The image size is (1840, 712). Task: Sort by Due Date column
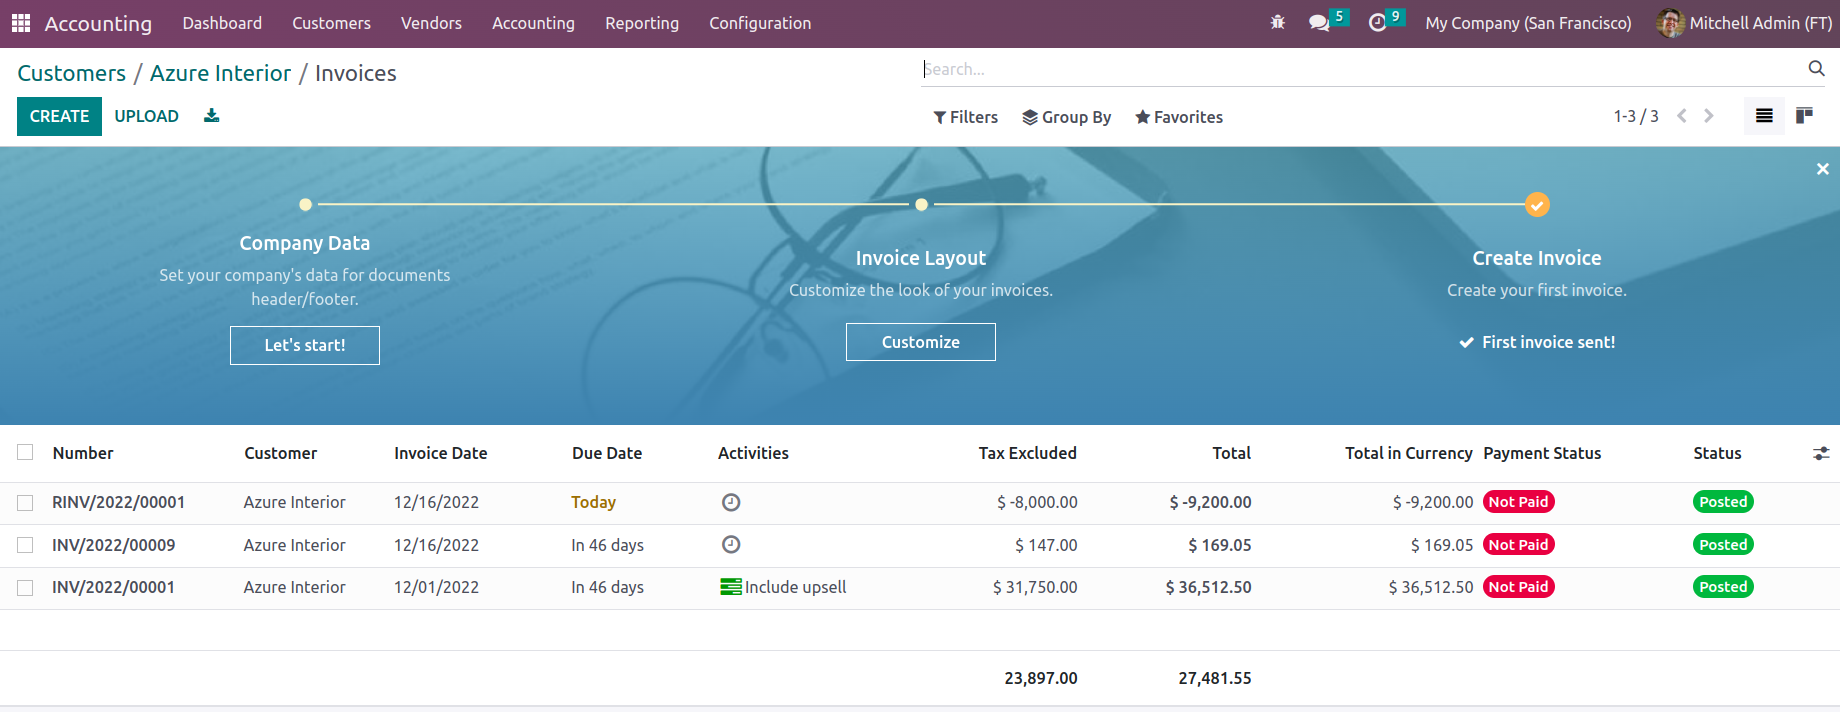tap(607, 453)
